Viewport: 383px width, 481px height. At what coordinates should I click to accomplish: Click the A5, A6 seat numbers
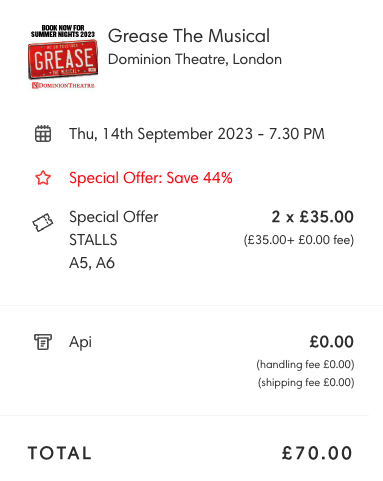[x=92, y=263]
